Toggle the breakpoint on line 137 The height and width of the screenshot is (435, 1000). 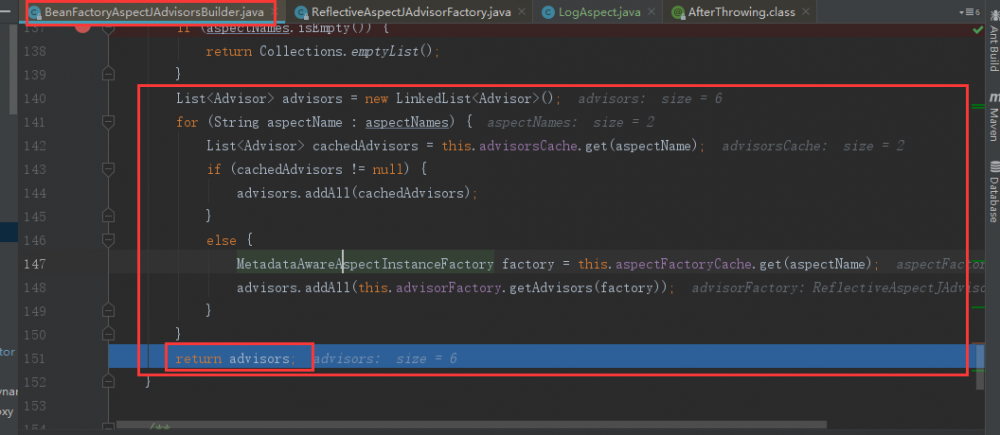pyautogui.click(x=82, y=27)
